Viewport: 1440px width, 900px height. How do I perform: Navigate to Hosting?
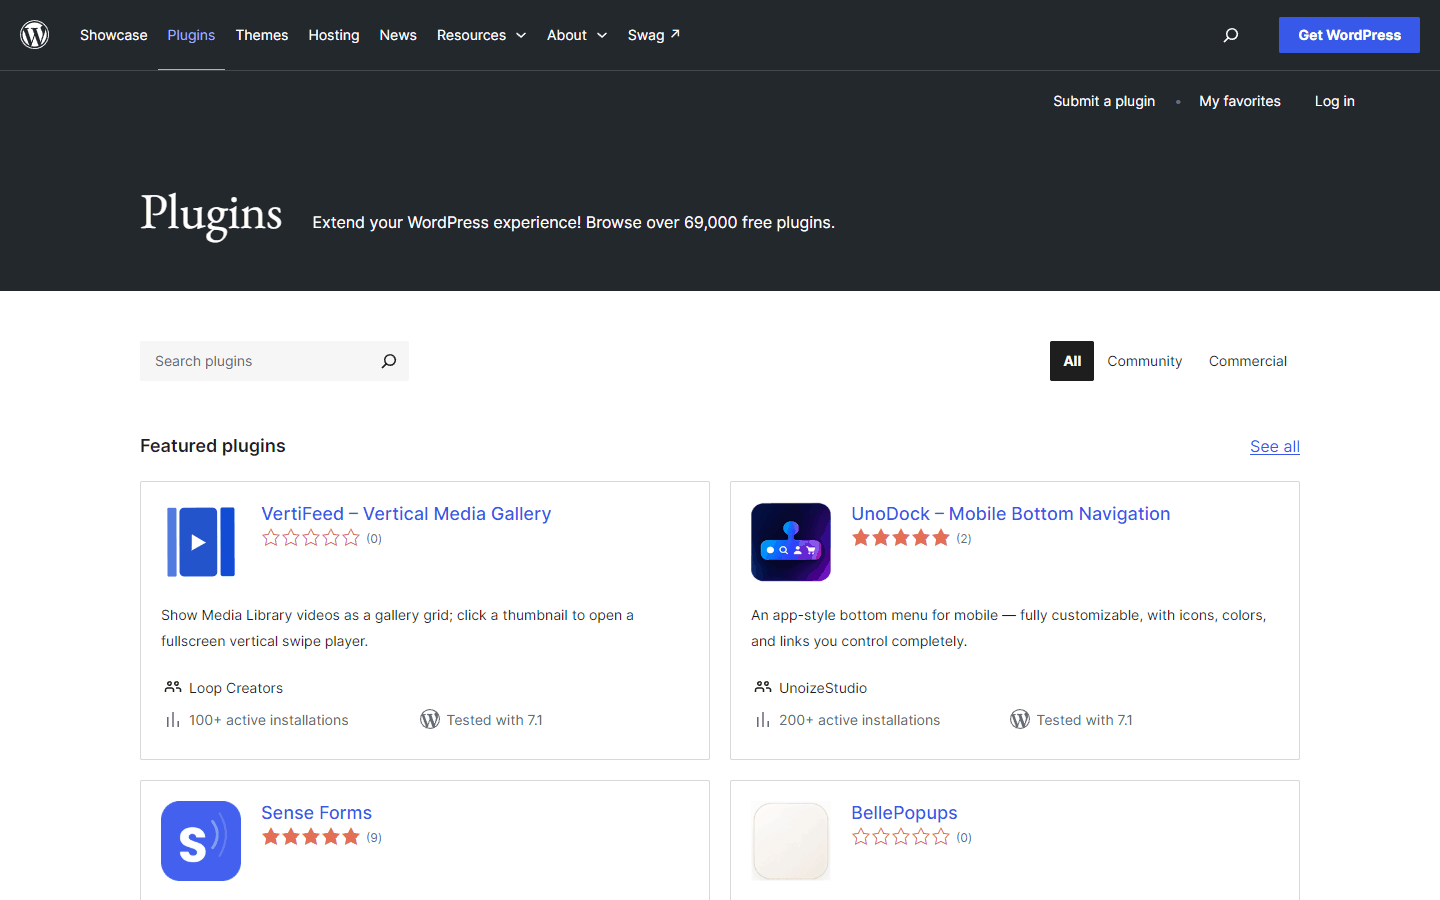[334, 35]
